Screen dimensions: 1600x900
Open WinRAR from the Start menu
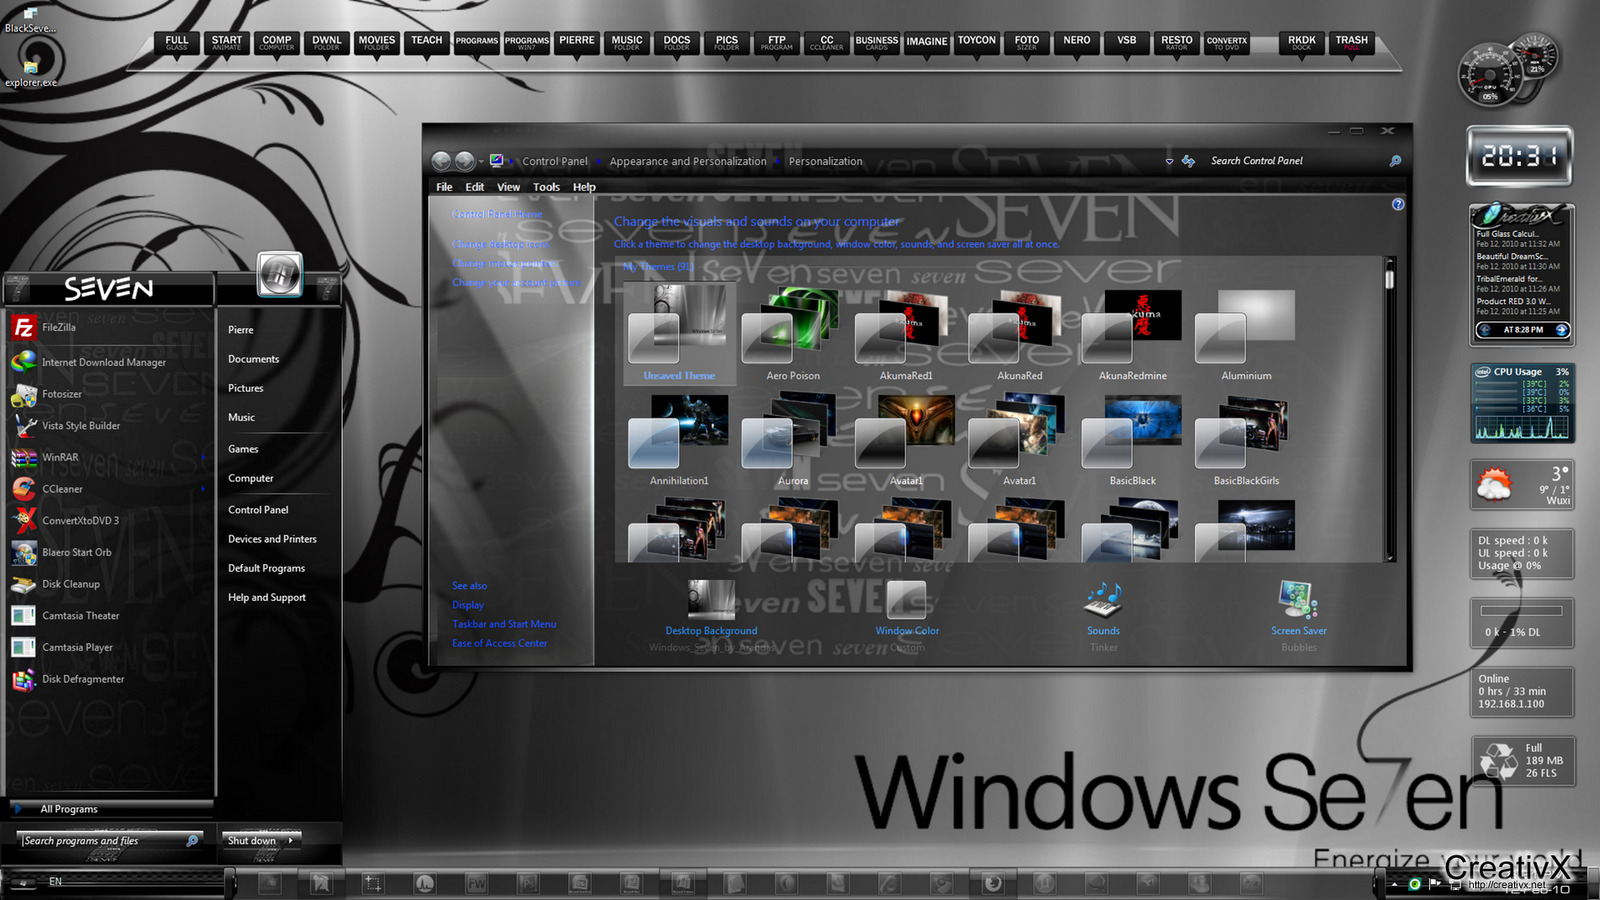pos(108,457)
